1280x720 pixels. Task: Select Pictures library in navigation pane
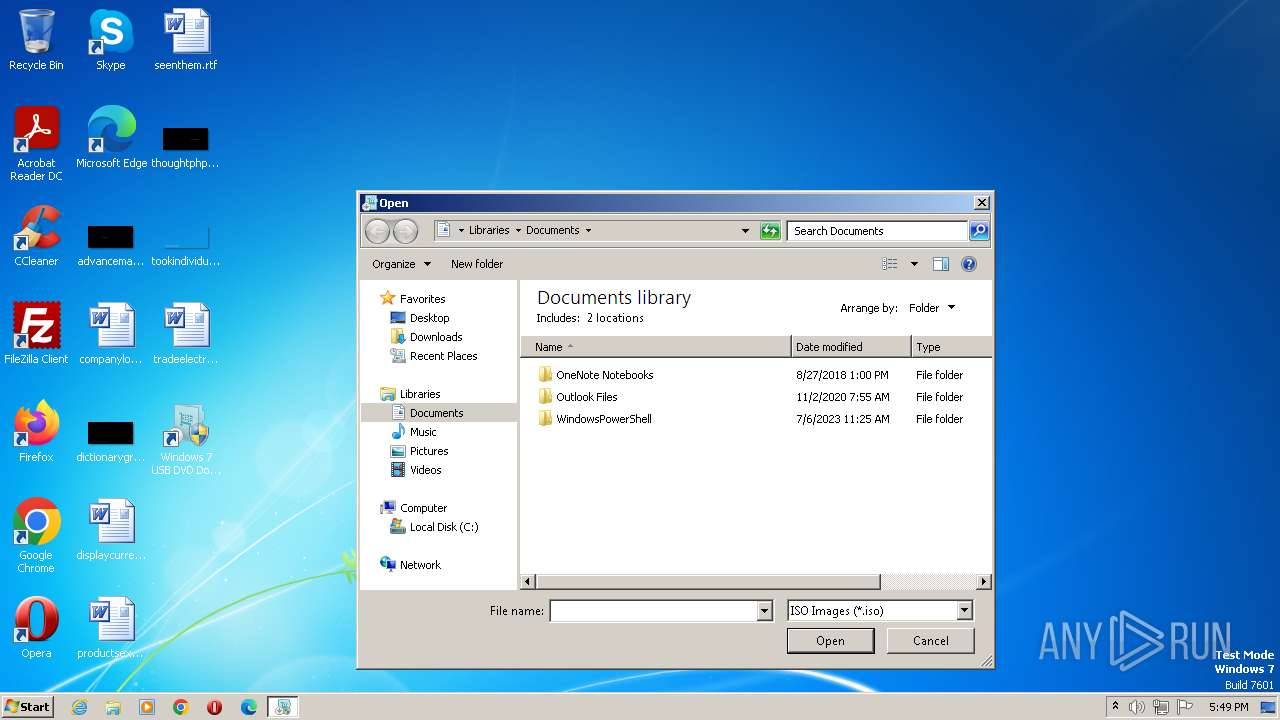pyautogui.click(x=429, y=451)
